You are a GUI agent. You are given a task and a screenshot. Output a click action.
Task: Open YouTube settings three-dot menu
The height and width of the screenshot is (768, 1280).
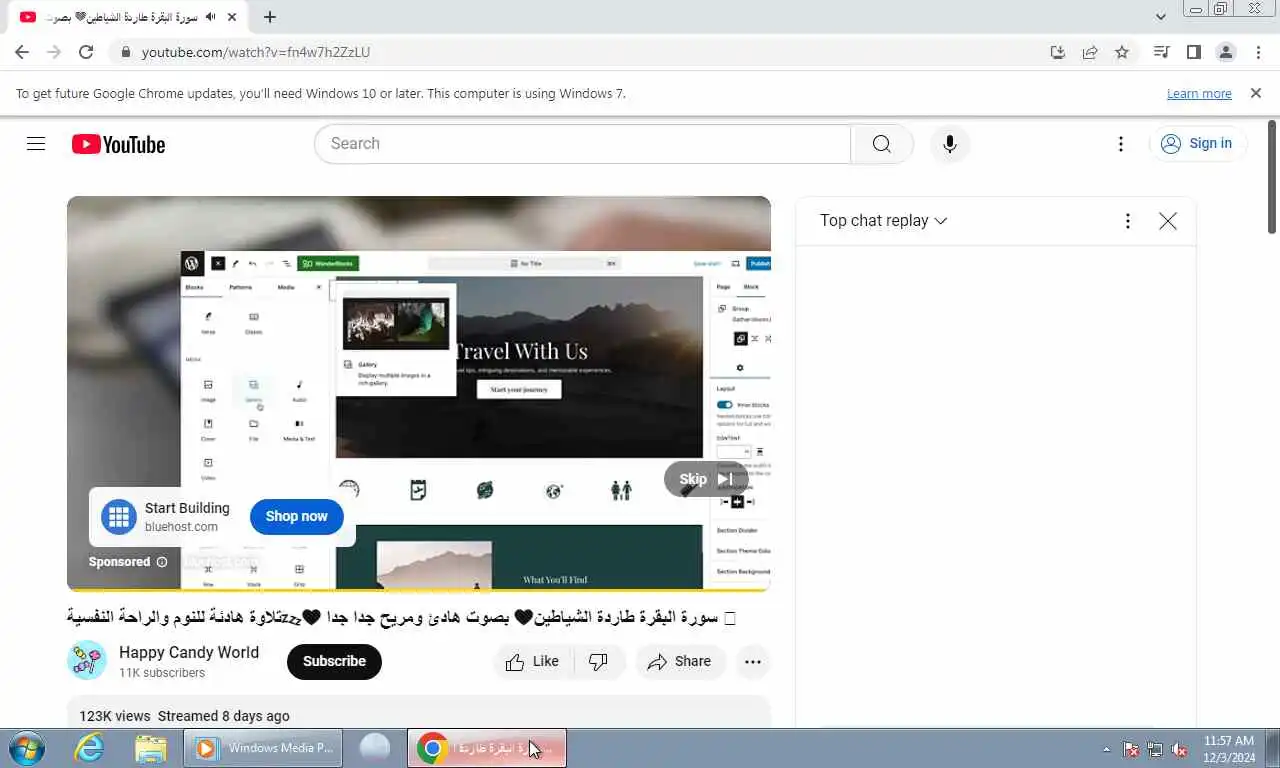tap(1121, 144)
